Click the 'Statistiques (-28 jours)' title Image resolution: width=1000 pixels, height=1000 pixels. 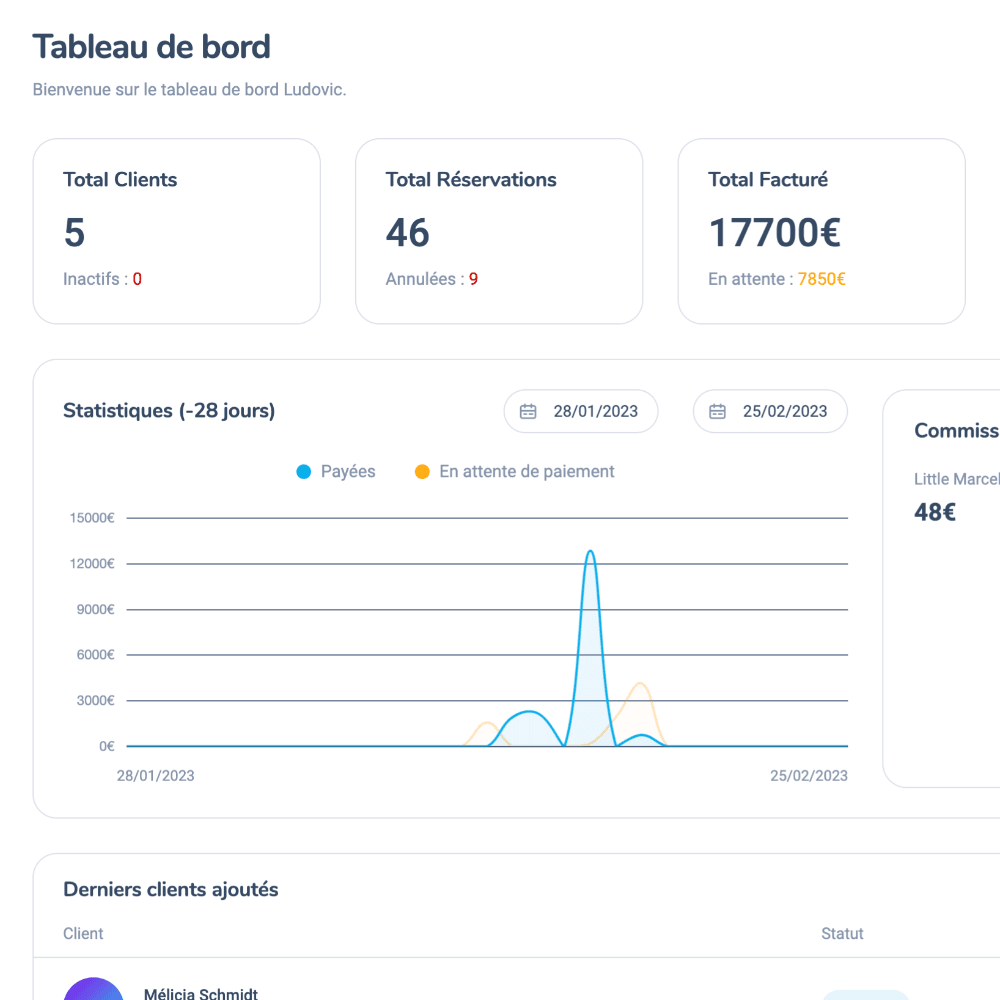pos(169,411)
